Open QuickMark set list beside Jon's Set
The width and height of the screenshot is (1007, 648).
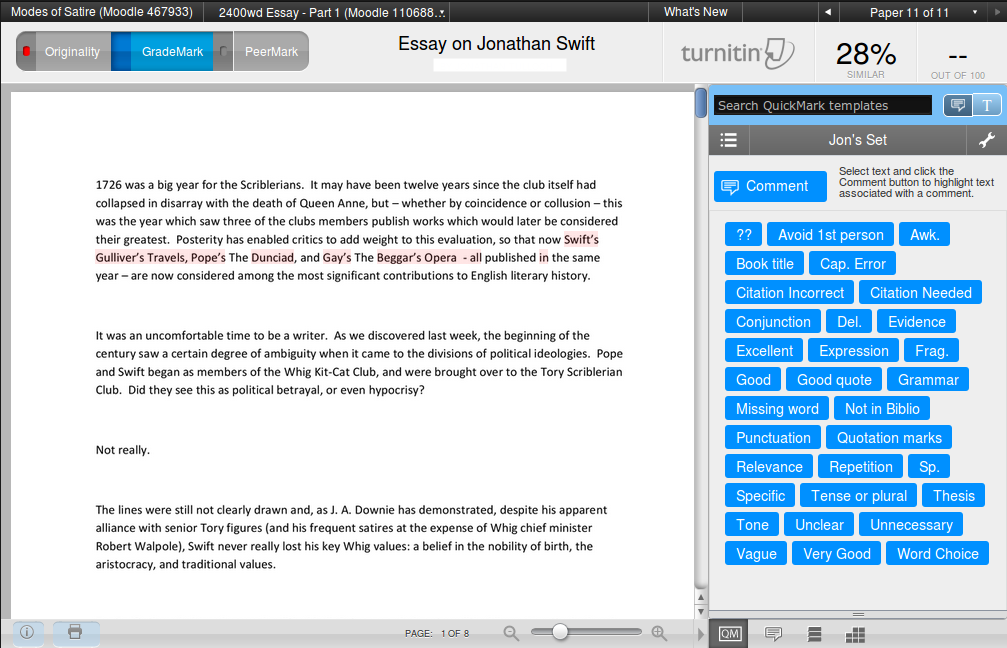pyautogui.click(x=729, y=140)
